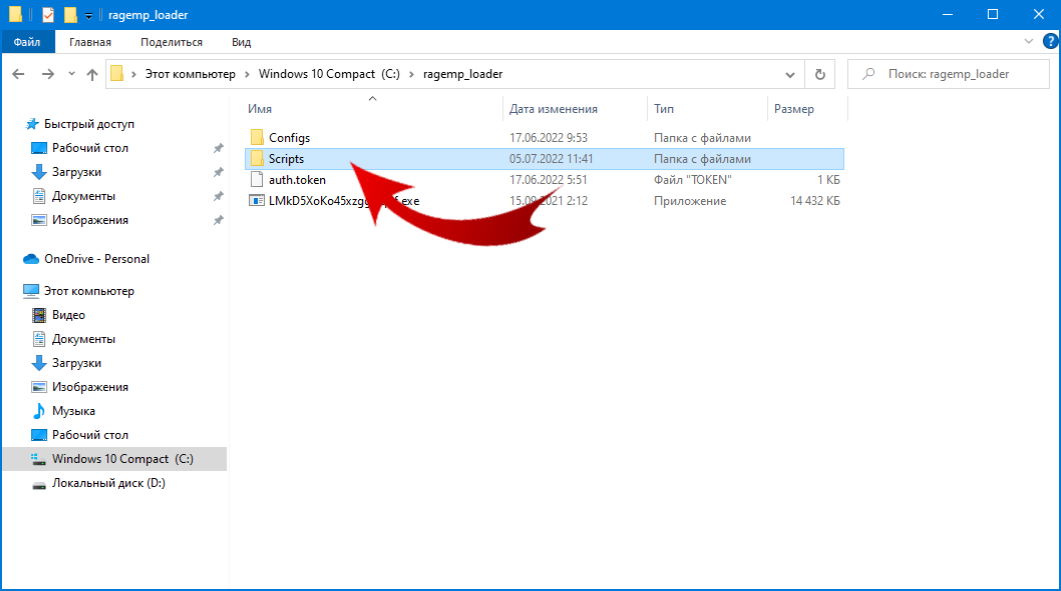Click the 1 КБ size cell

coord(828,179)
